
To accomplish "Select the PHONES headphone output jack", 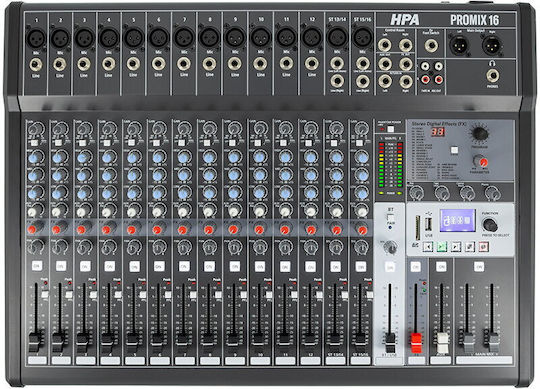I will tap(492, 75).
